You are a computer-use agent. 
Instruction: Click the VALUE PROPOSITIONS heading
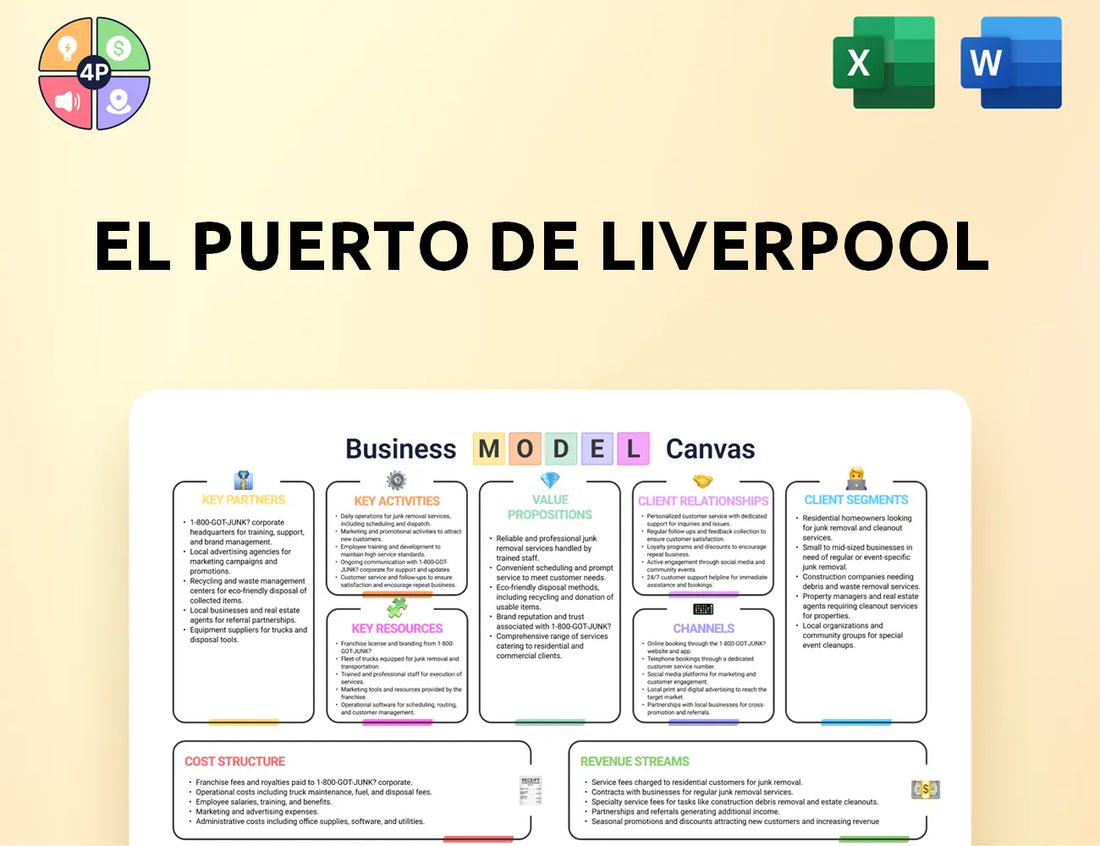(550, 507)
